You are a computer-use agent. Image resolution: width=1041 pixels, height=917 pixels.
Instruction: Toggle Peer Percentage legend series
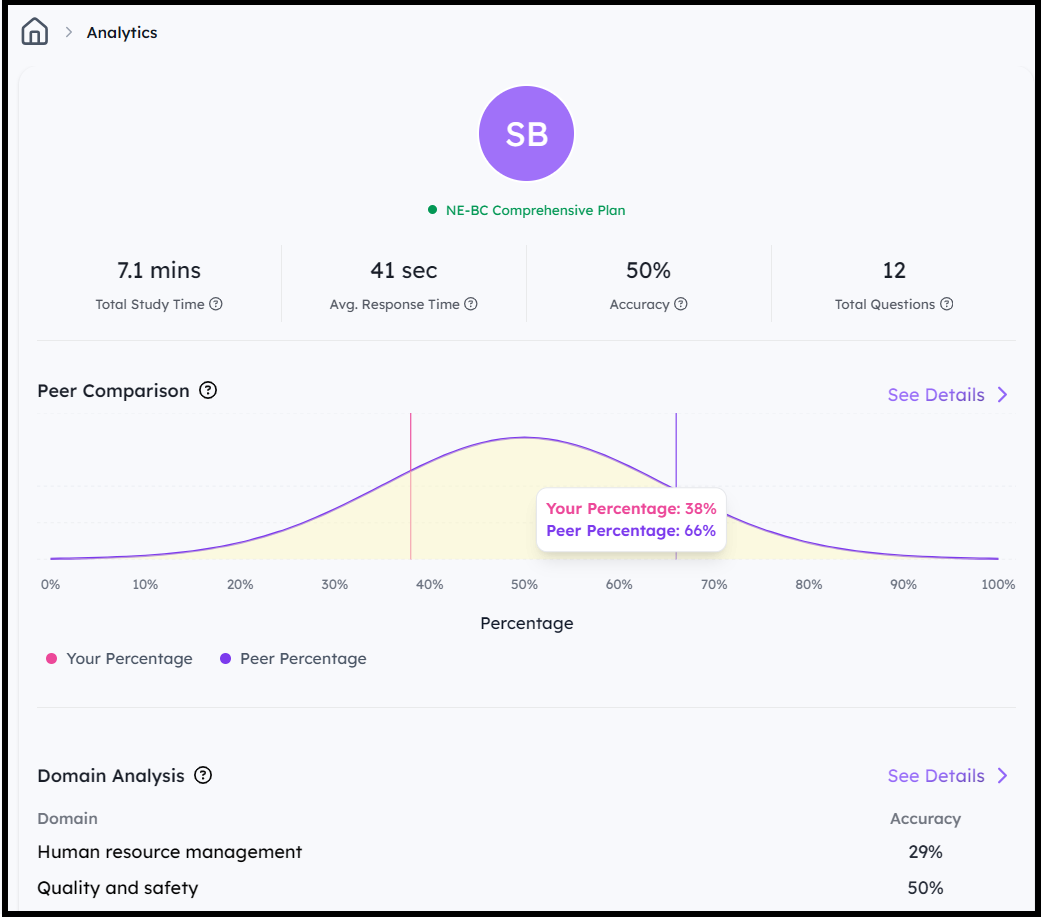[x=293, y=659]
